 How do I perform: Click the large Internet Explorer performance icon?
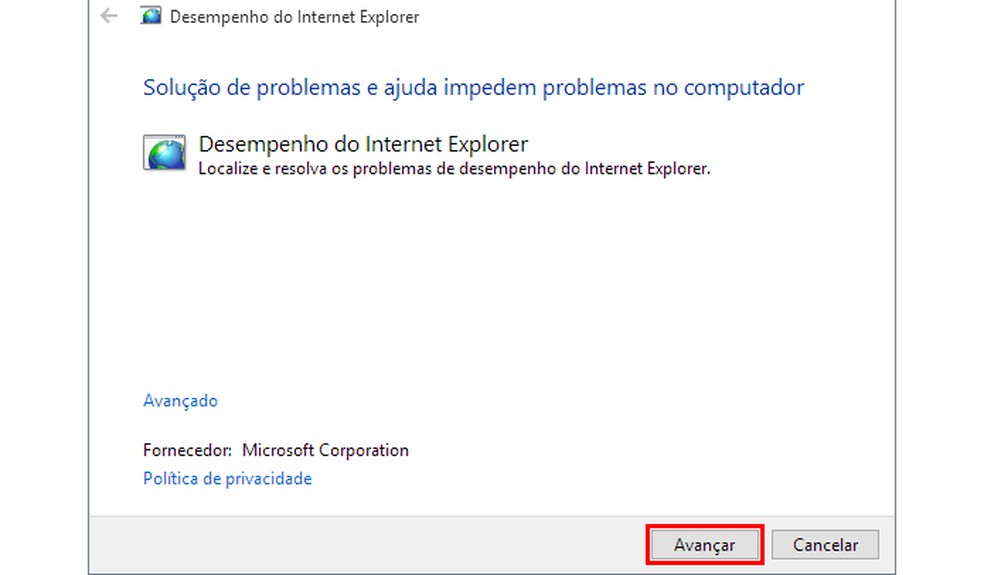click(x=164, y=153)
